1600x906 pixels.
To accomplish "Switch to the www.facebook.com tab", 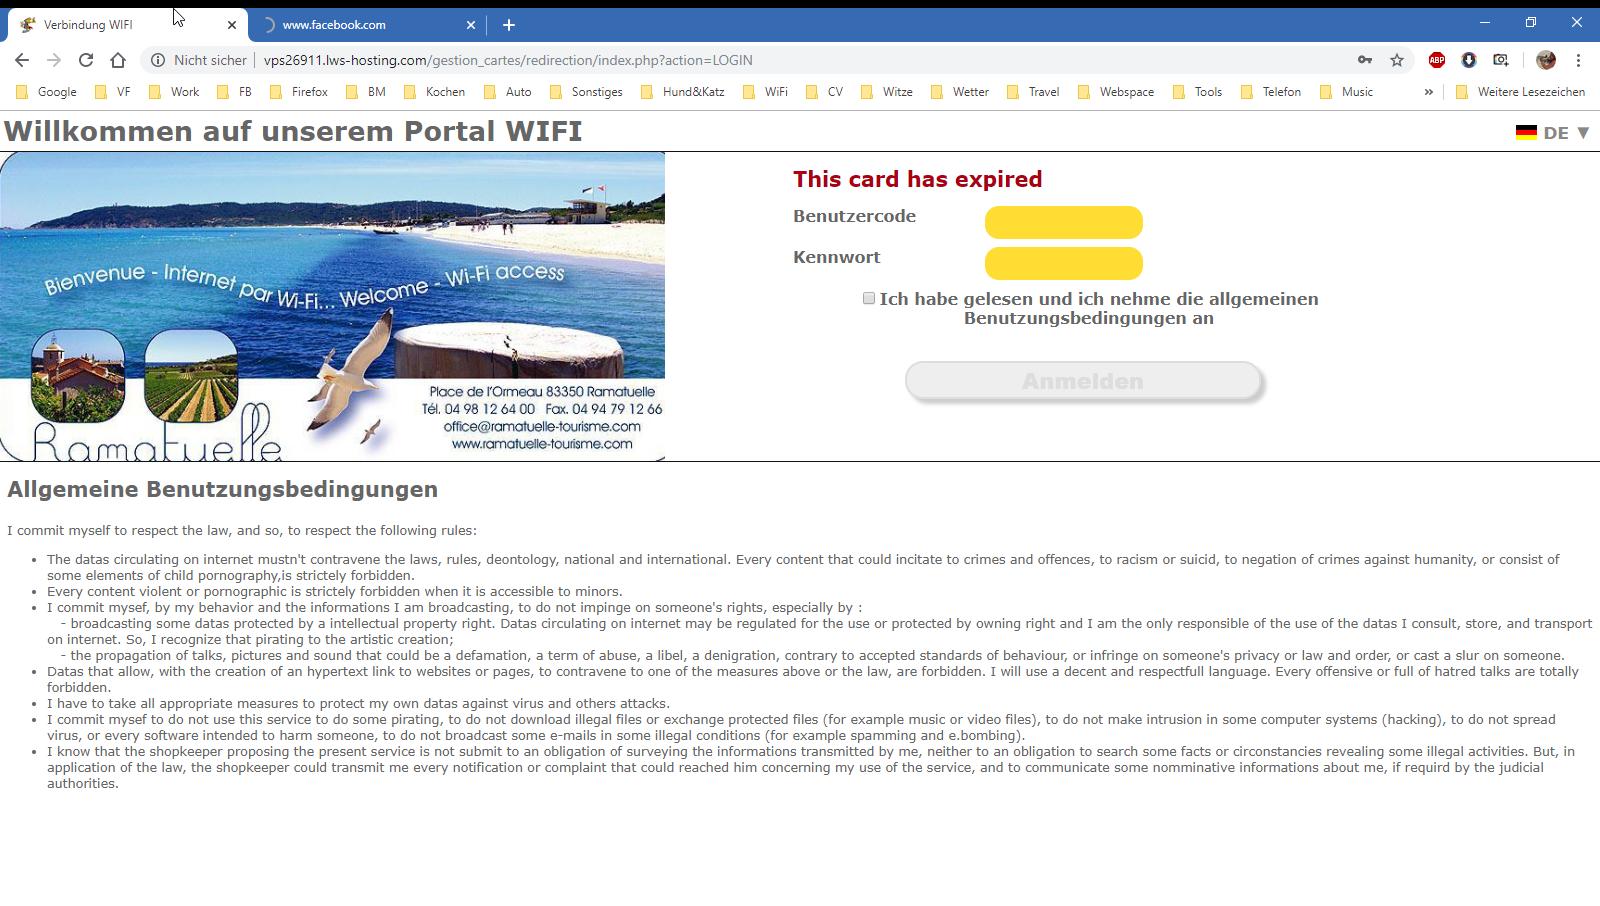I will 360,24.
